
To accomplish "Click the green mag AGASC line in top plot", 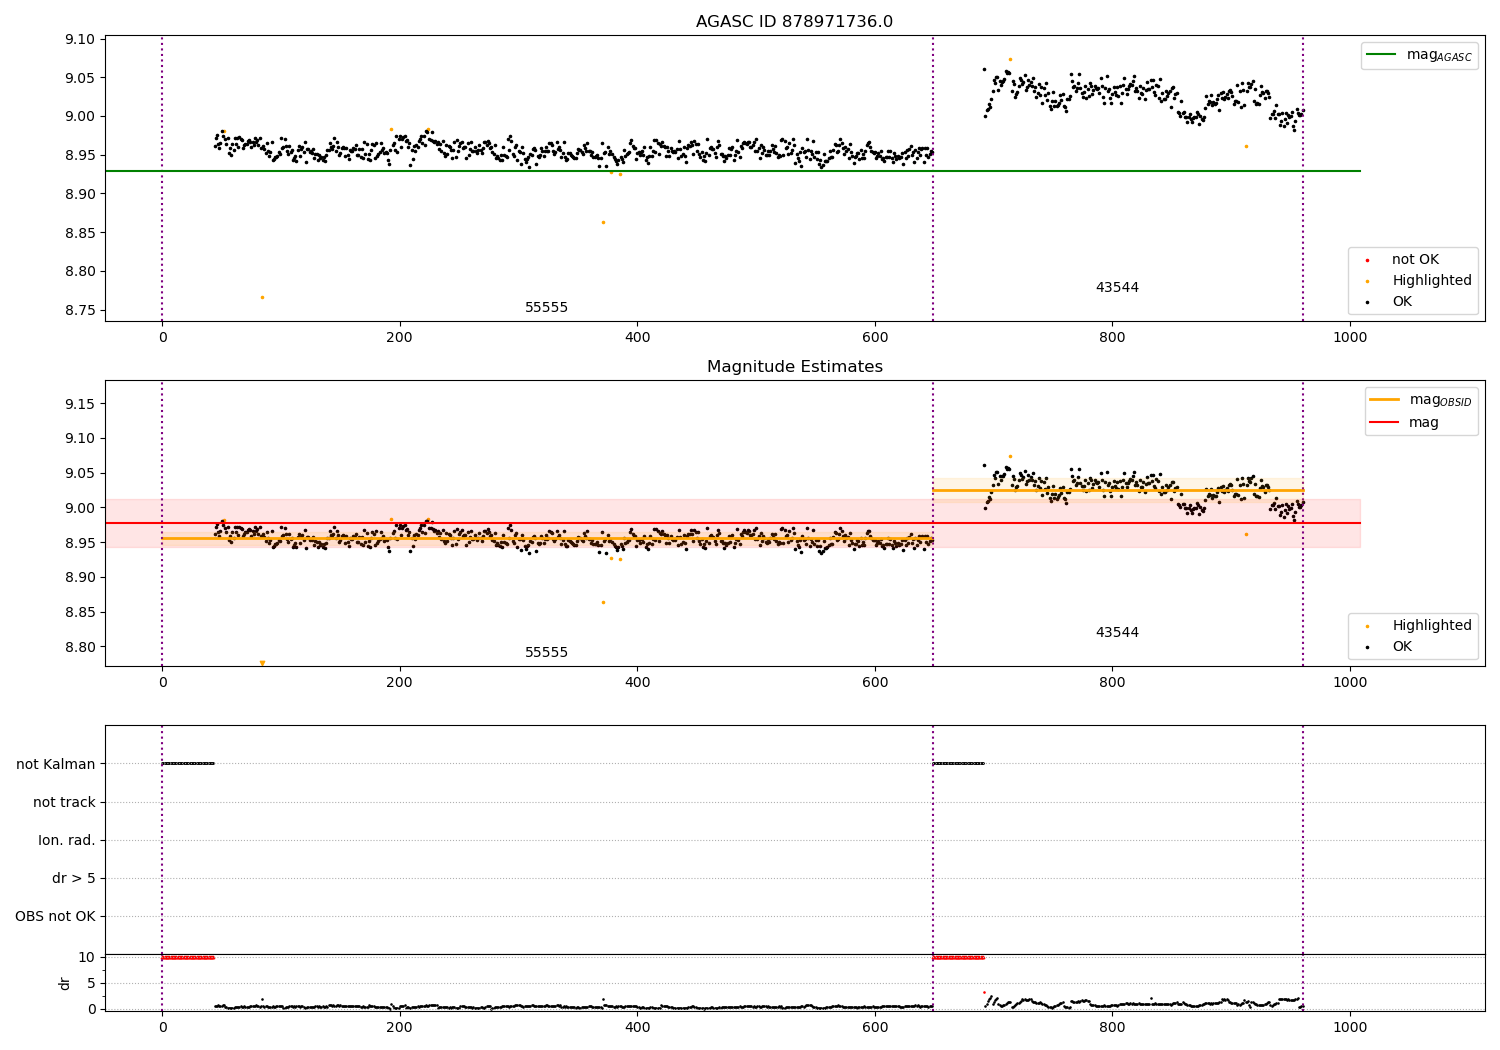I will pos(732,171).
